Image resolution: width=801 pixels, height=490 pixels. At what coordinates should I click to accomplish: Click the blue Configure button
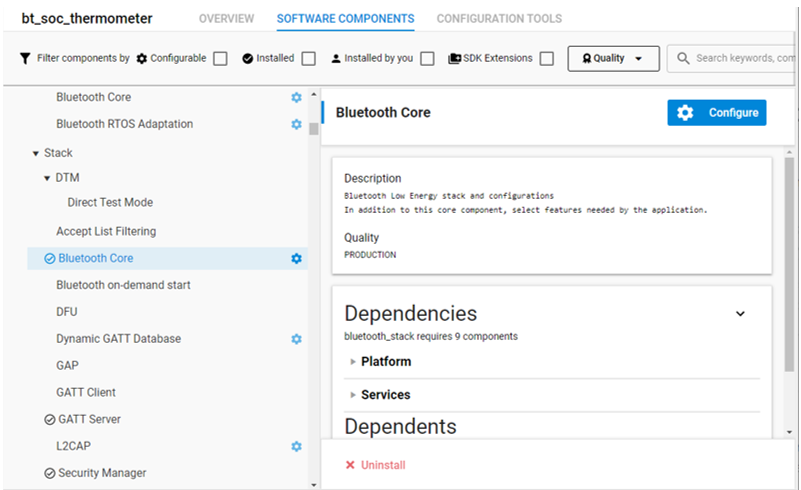pyautogui.click(x=717, y=112)
